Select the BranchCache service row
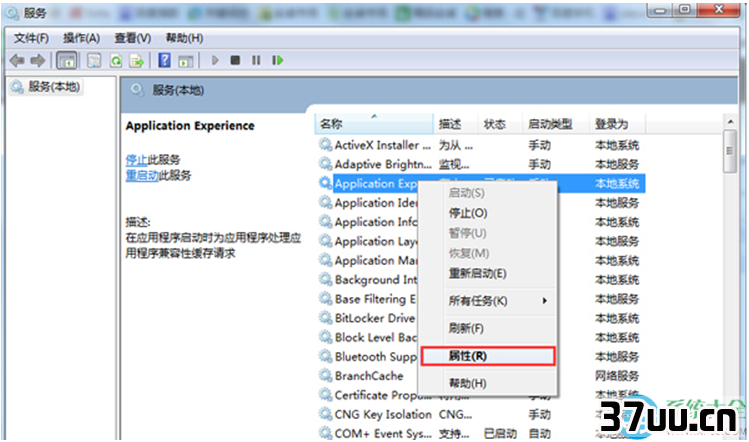Image resolution: width=749 pixels, height=442 pixels. pos(368,376)
